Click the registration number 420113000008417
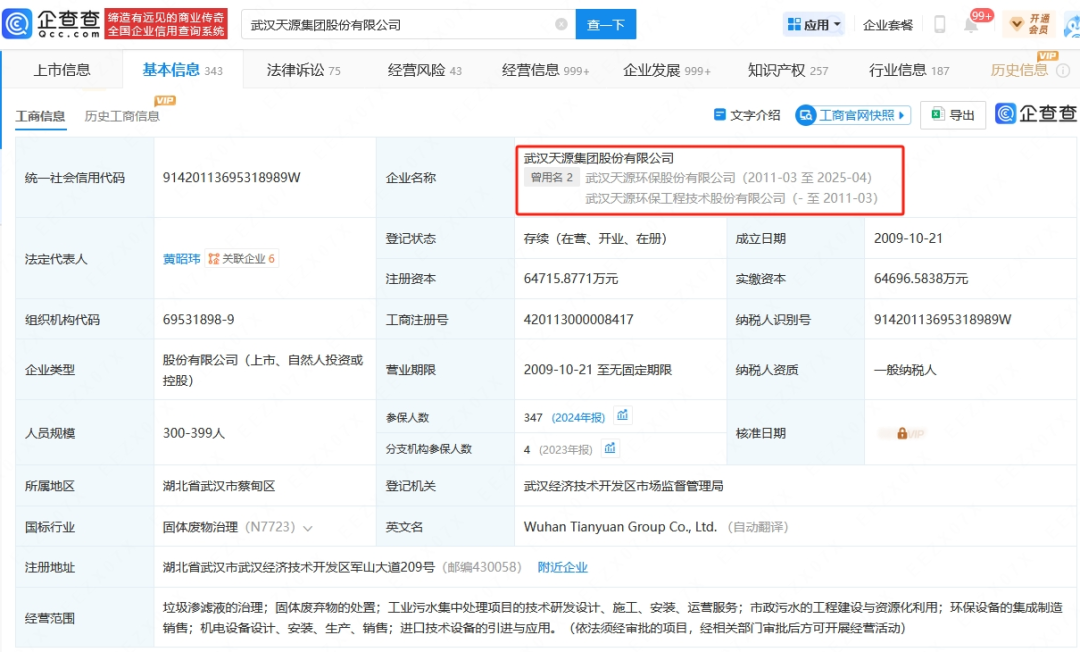 tap(579, 319)
